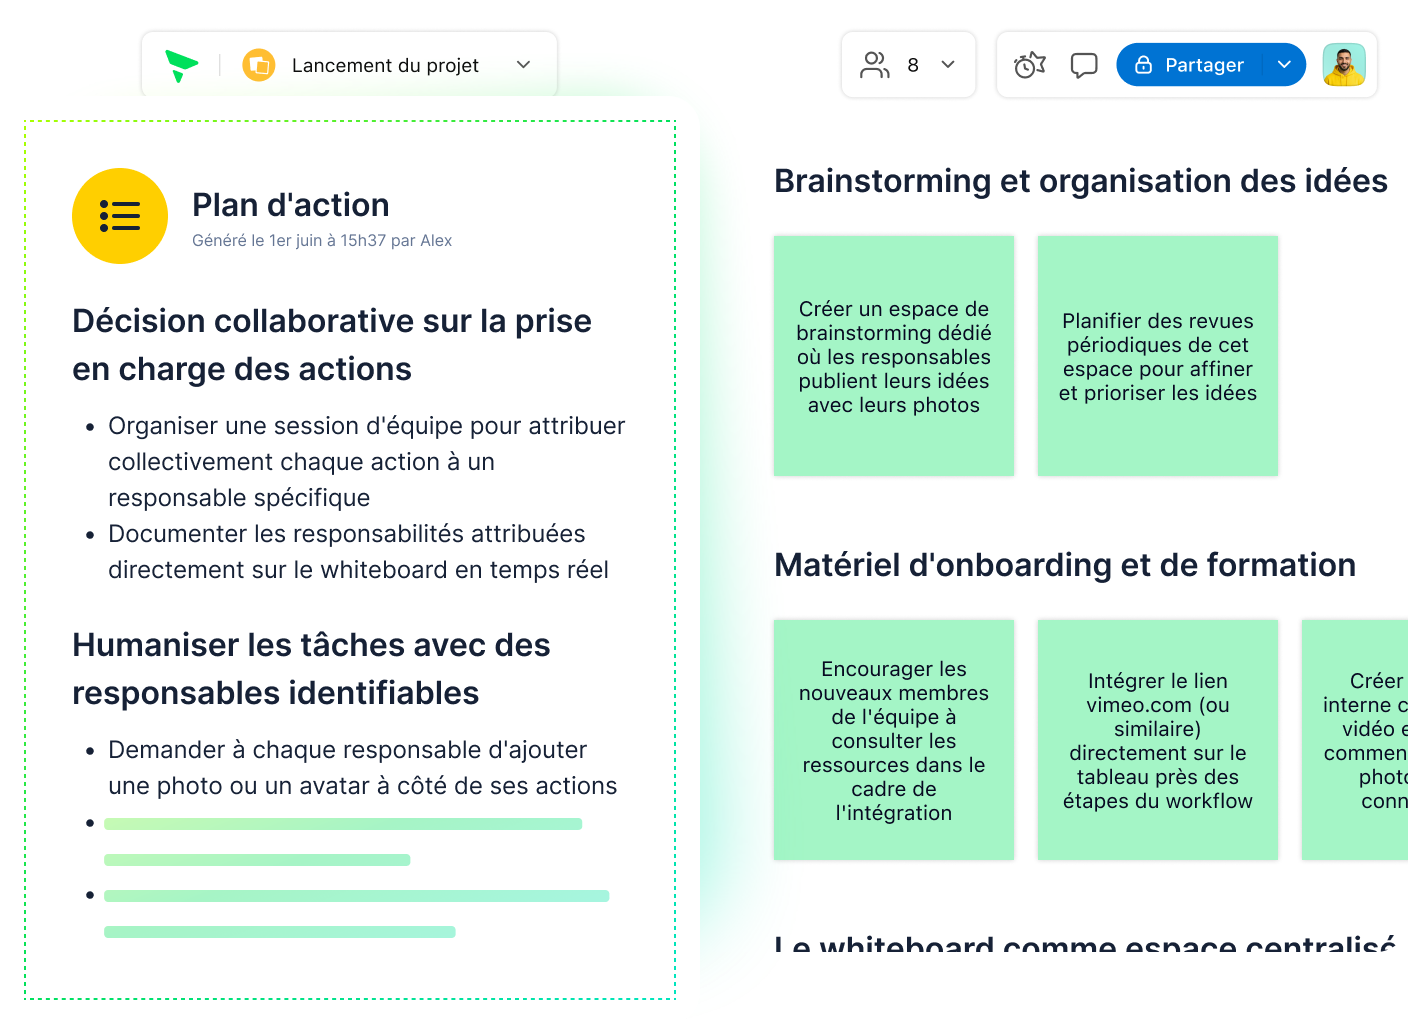
Task: Click 'Brainstorming et organisation des idées' heading
Action: pyautogui.click(x=1081, y=181)
